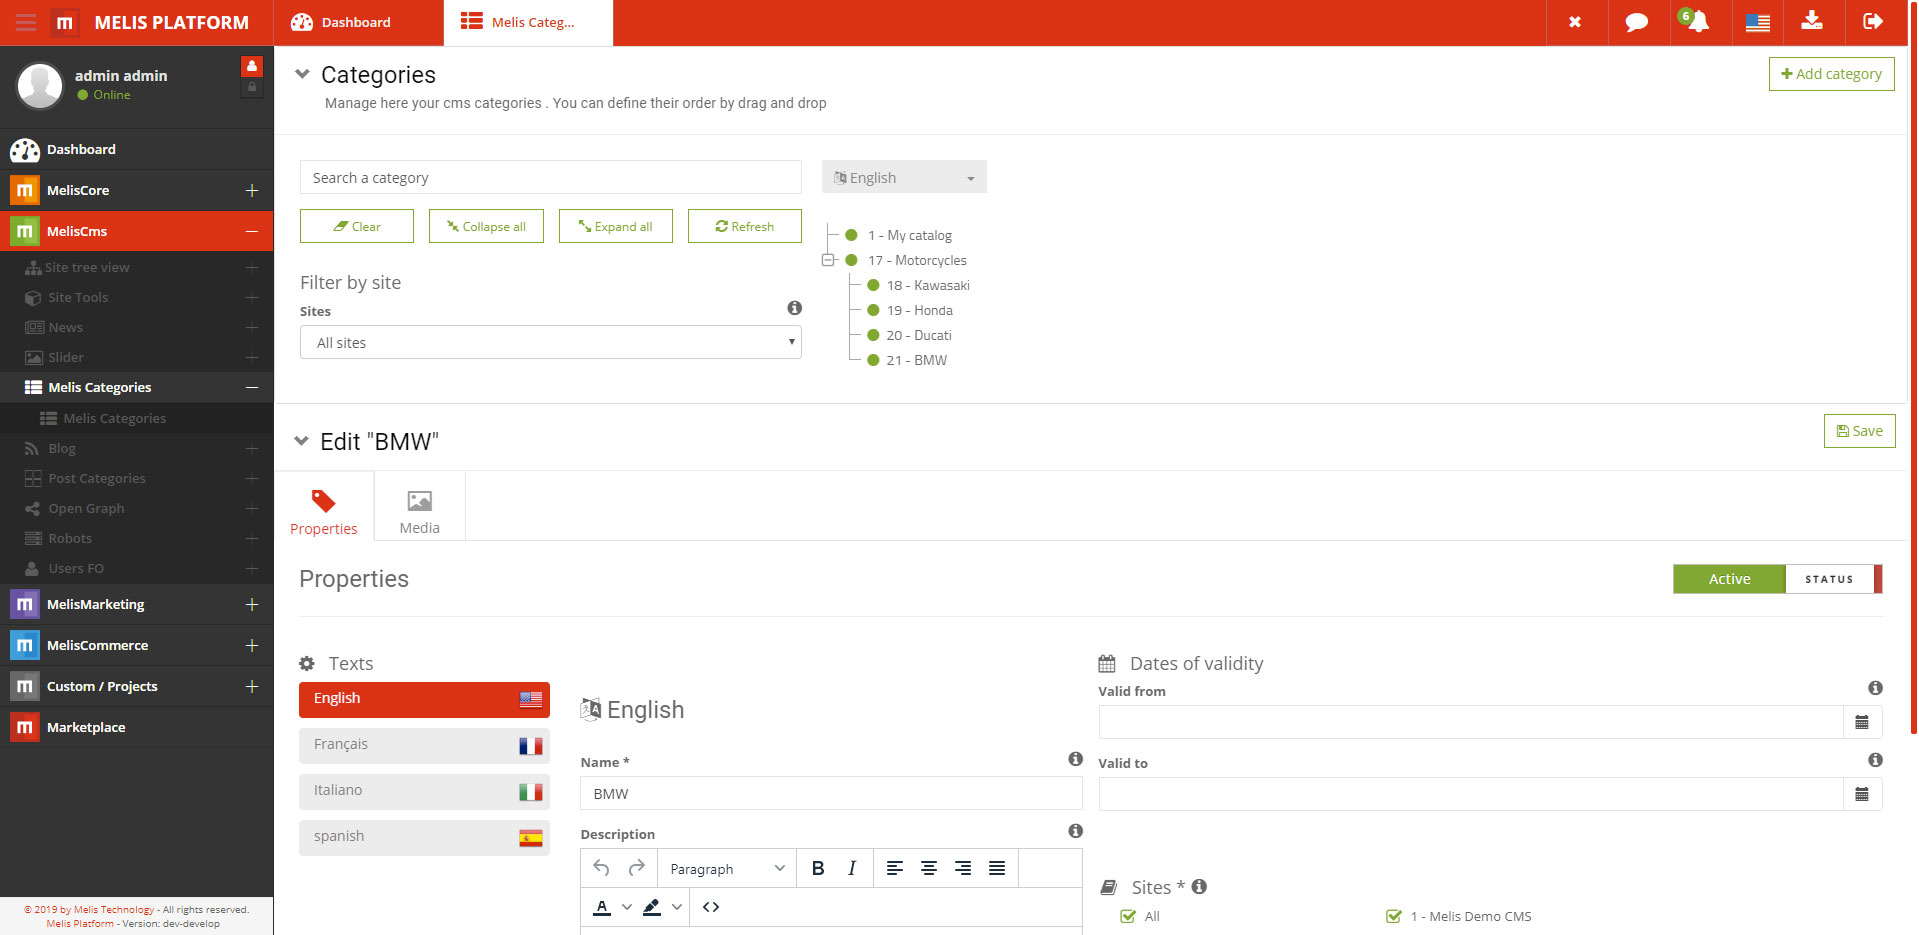Open the Valid from calendar picker
The width and height of the screenshot is (1919, 935).
click(x=1862, y=722)
